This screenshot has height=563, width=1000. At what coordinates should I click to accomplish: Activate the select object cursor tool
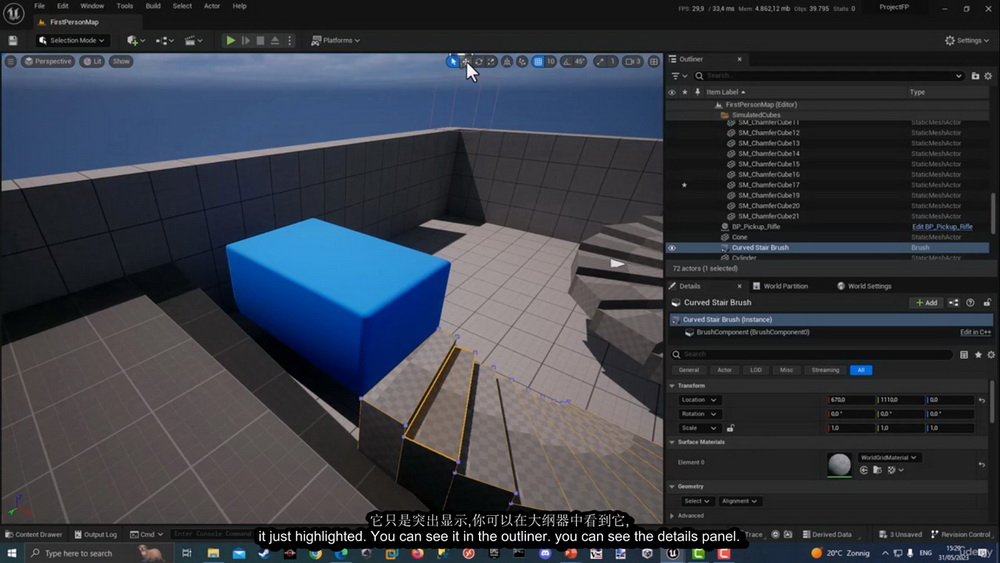(x=452, y=62)
